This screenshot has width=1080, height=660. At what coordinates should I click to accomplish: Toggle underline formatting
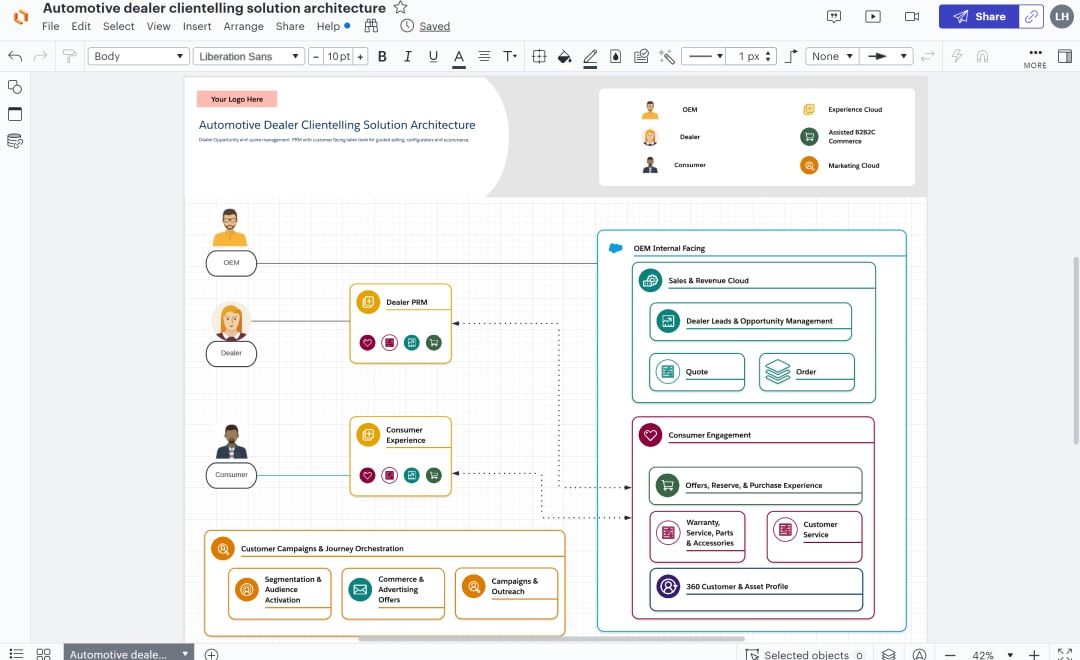point(433,57)
